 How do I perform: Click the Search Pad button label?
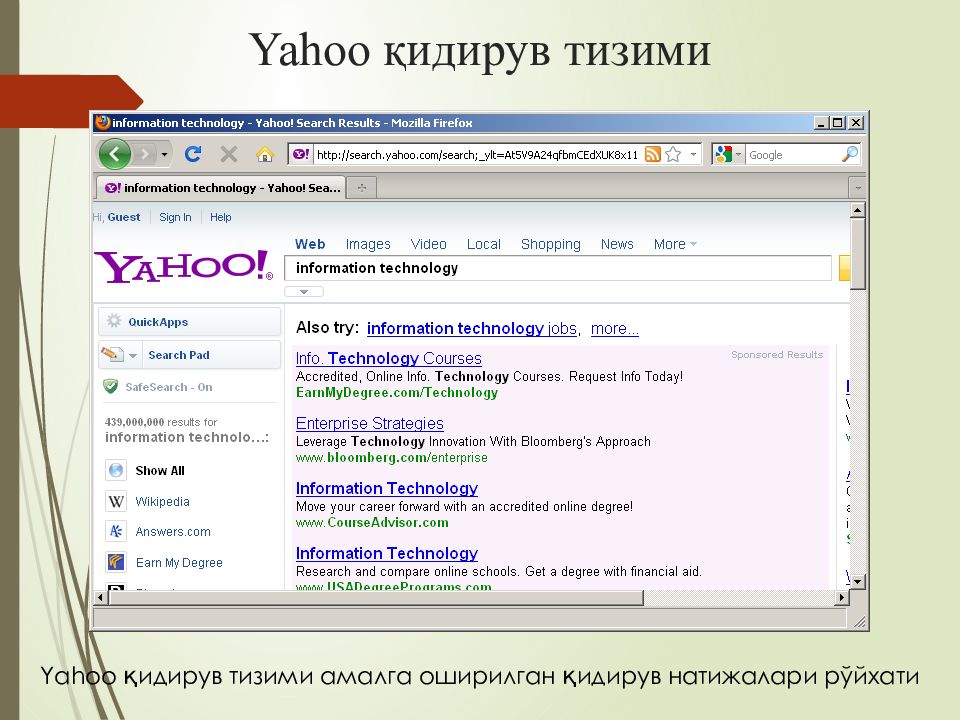click(179, 355)
